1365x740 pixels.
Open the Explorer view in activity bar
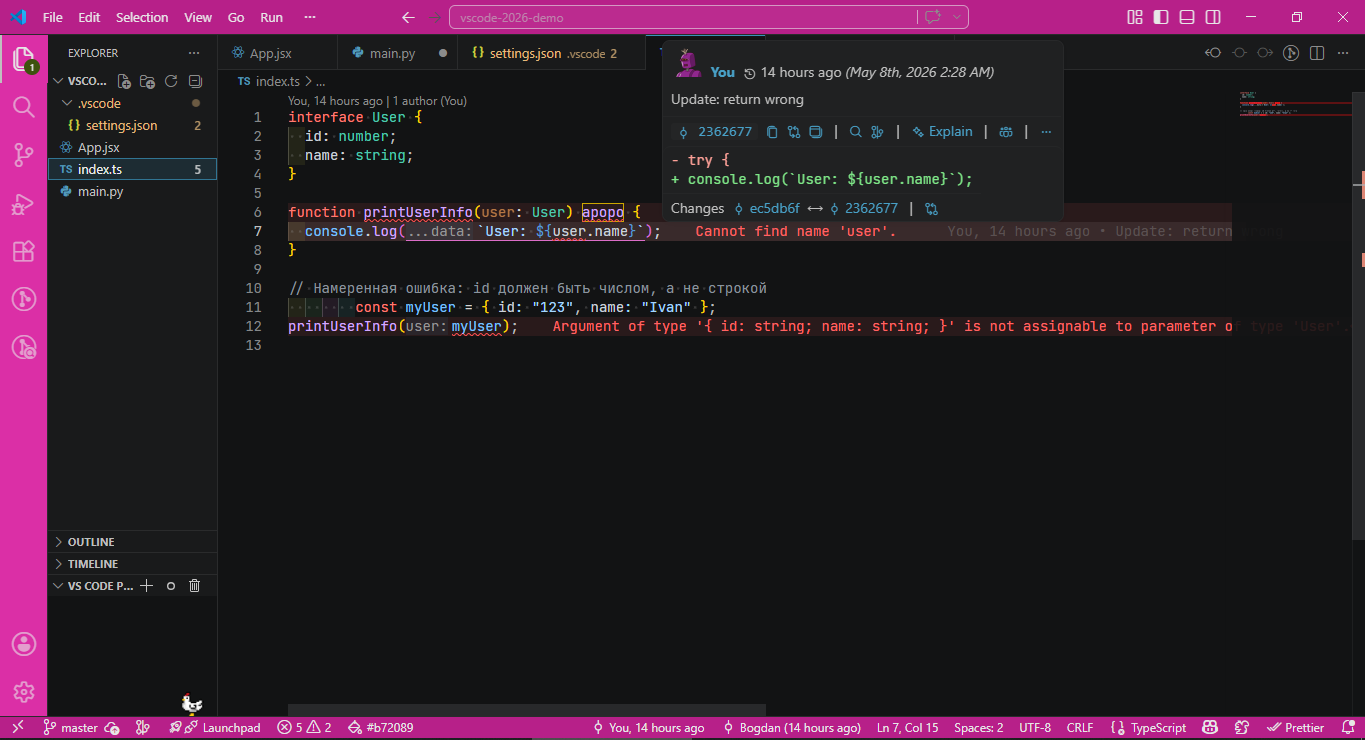coord(23,60)
